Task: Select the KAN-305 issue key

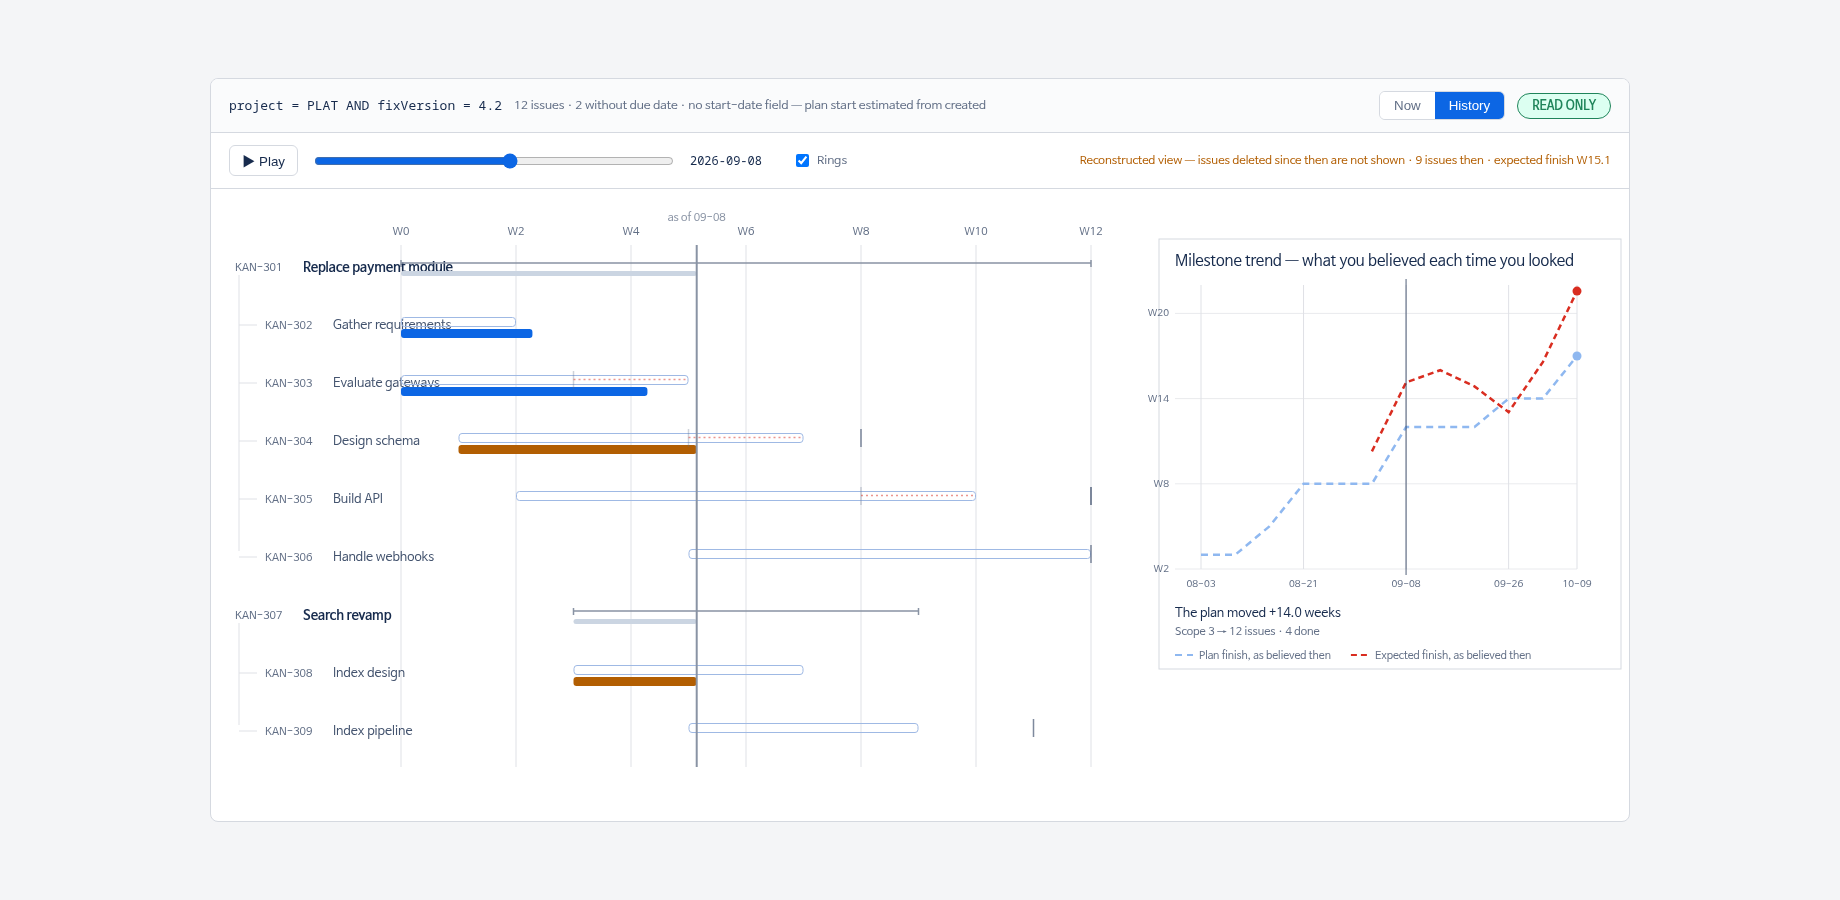Action: tap(288, 499)
